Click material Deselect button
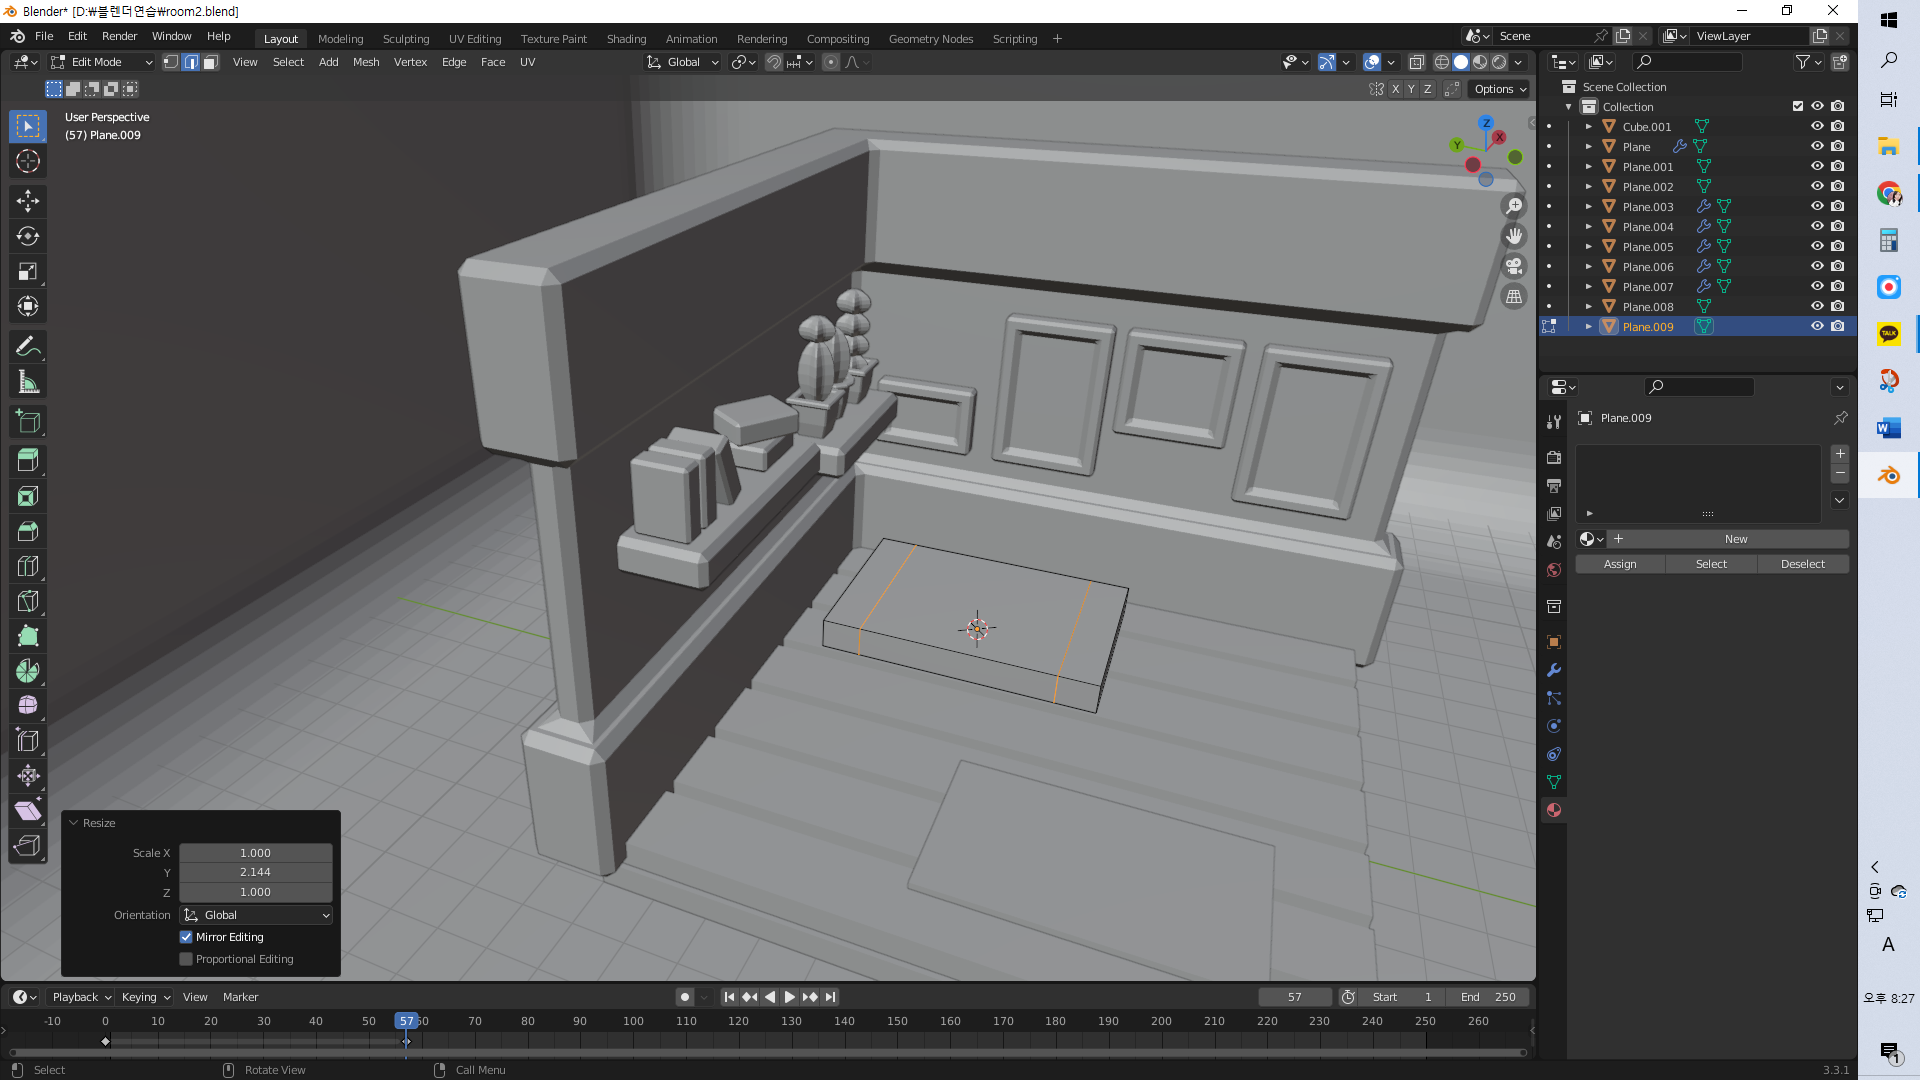The image size is (1920, 1080). tap(1802, 564)
